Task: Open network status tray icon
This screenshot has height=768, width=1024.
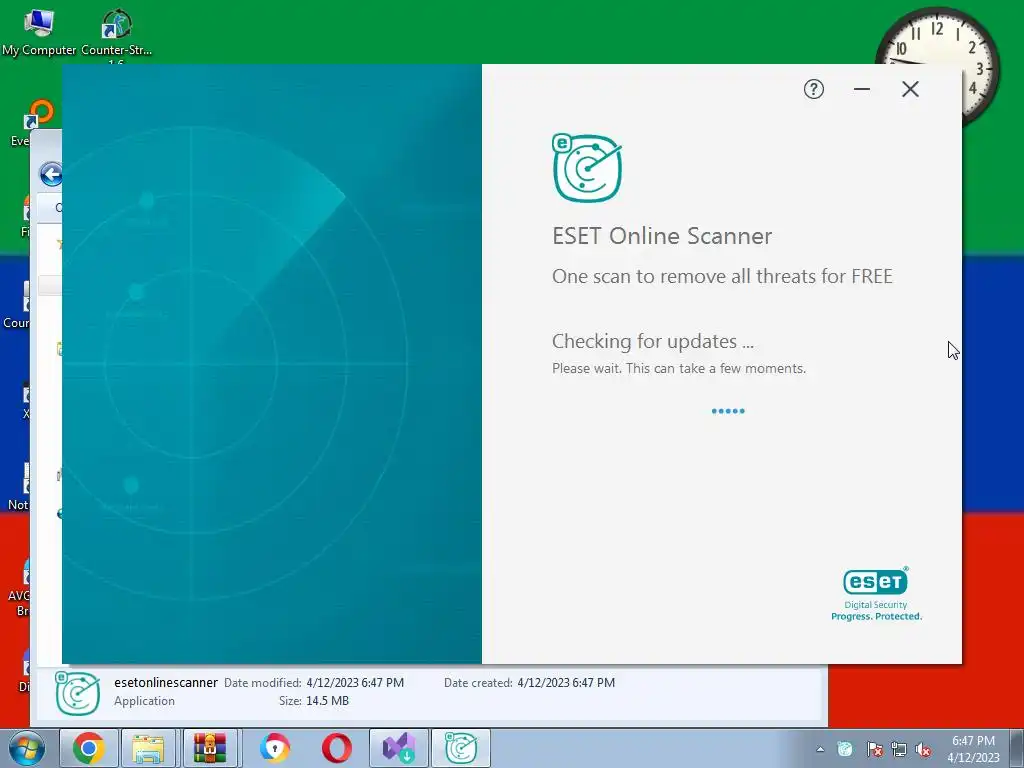Action: tap(899, 749)
